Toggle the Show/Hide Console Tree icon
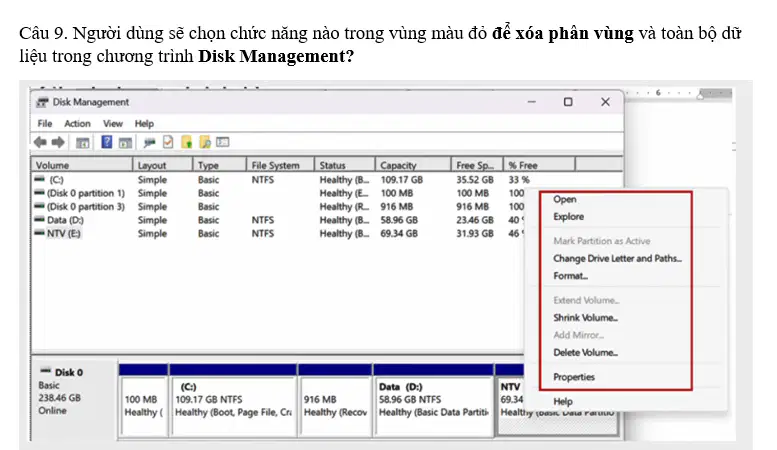This screenshot has height=450, width=777. click(82, 143)
